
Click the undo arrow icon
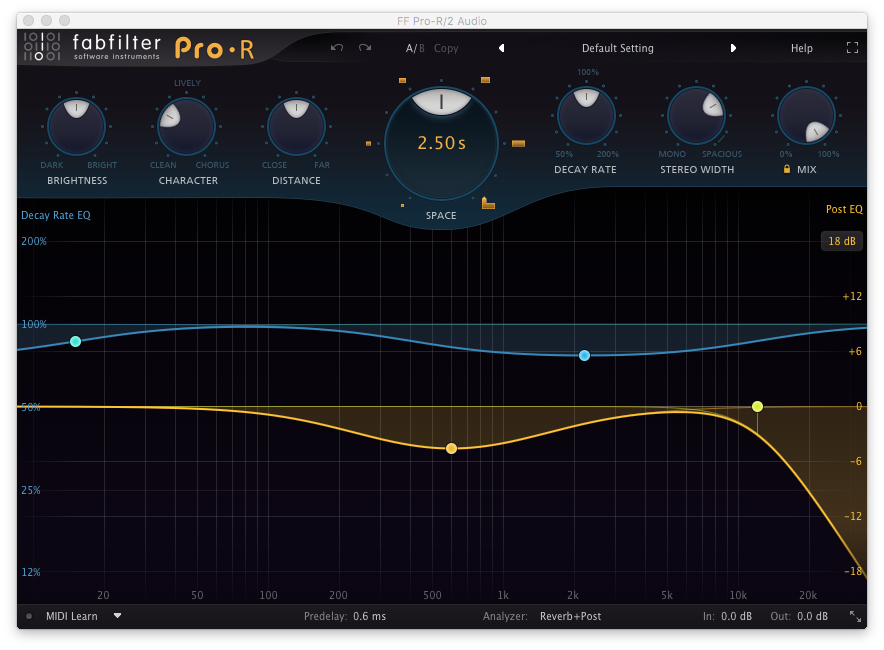[x=339, y=47]
